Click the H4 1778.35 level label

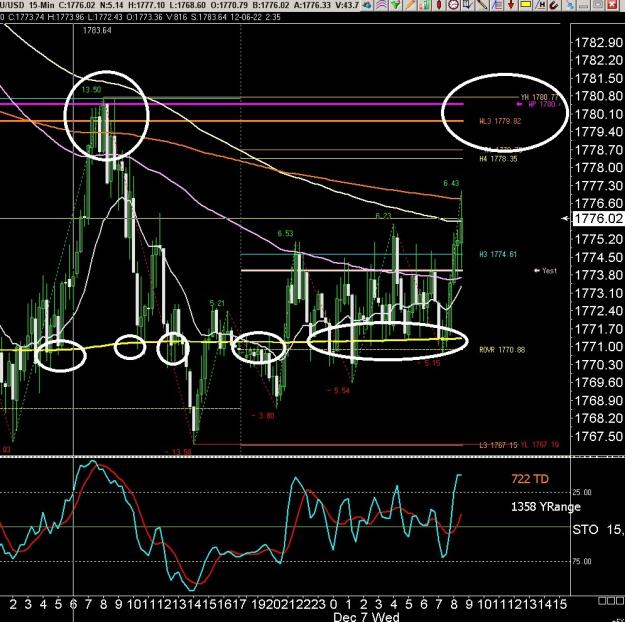pos(498,159)
